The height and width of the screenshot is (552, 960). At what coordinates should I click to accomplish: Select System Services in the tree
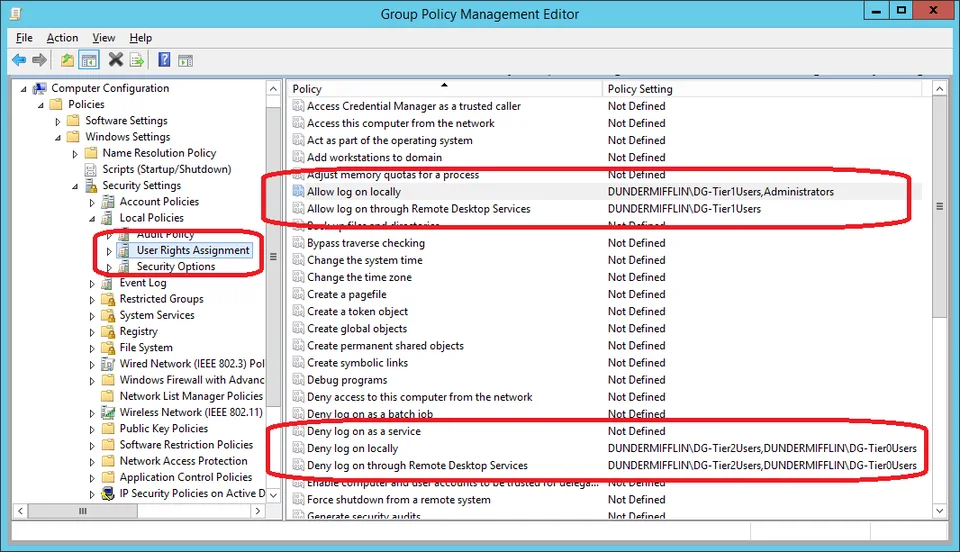point(157,315)
